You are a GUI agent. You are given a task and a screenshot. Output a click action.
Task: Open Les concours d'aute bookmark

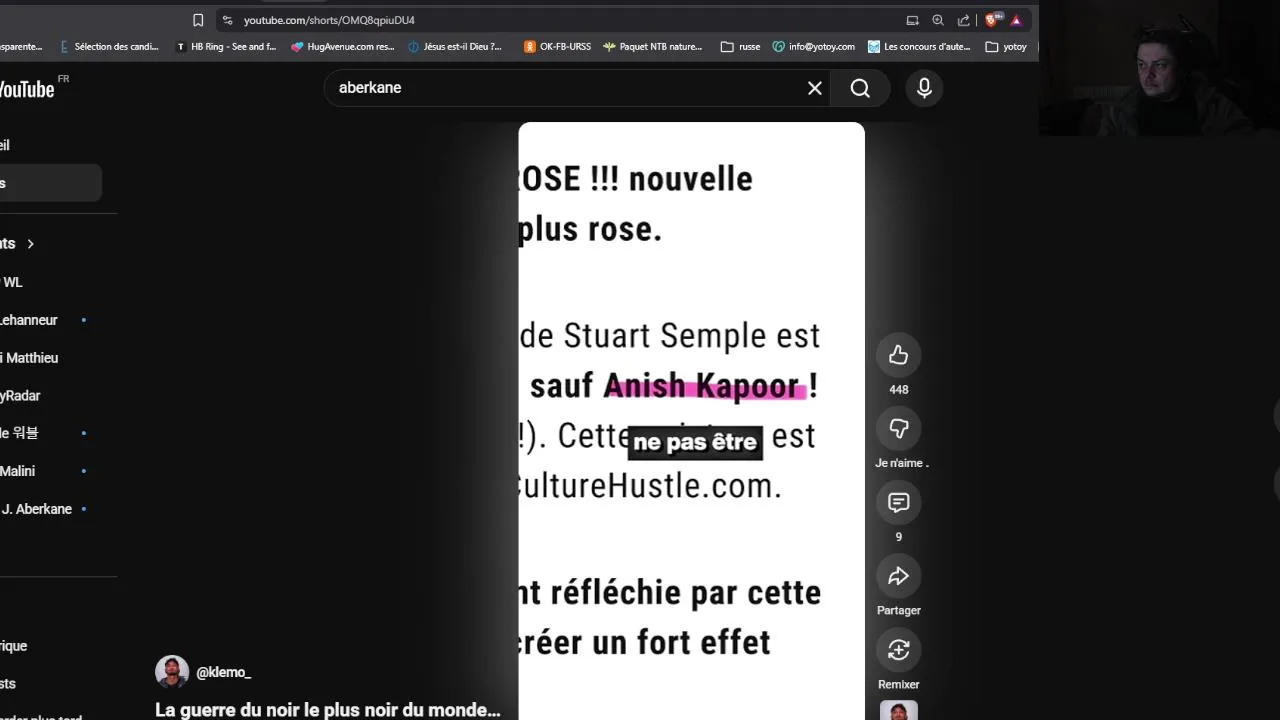click(x=919, y=46)
